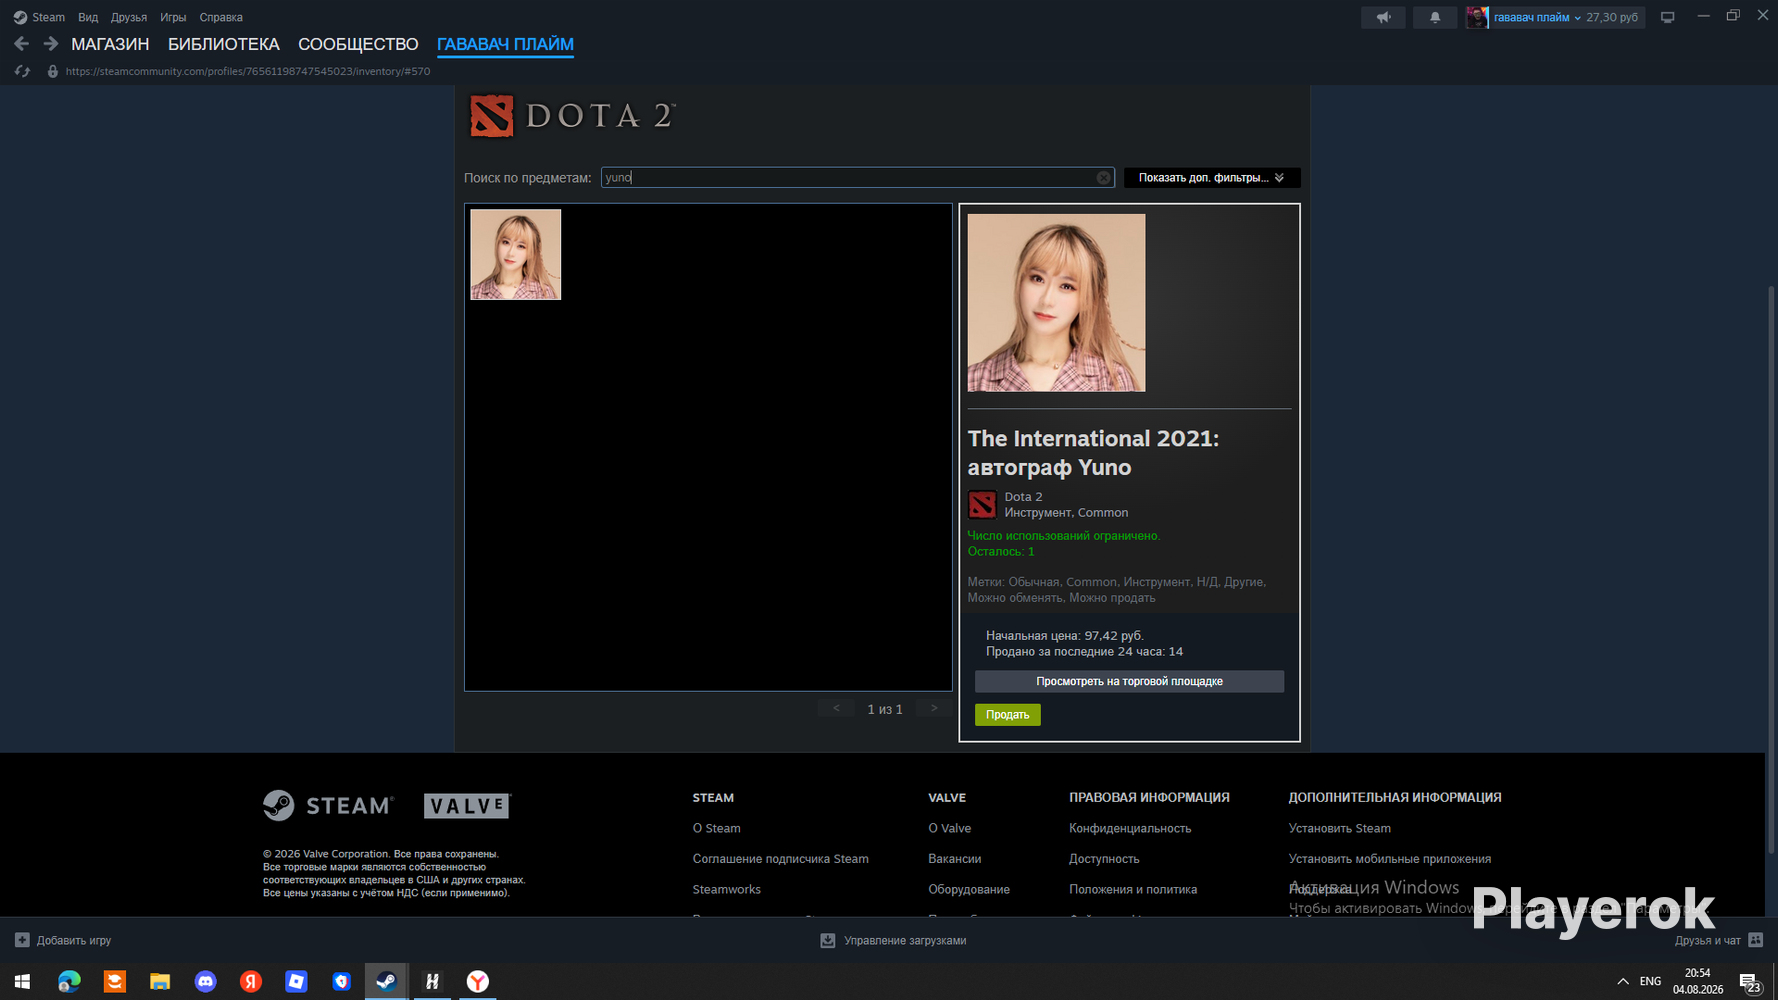Screen dimensions: 1778x1000
Task: Open the downloads manager icon
Action: click(828, 940)
